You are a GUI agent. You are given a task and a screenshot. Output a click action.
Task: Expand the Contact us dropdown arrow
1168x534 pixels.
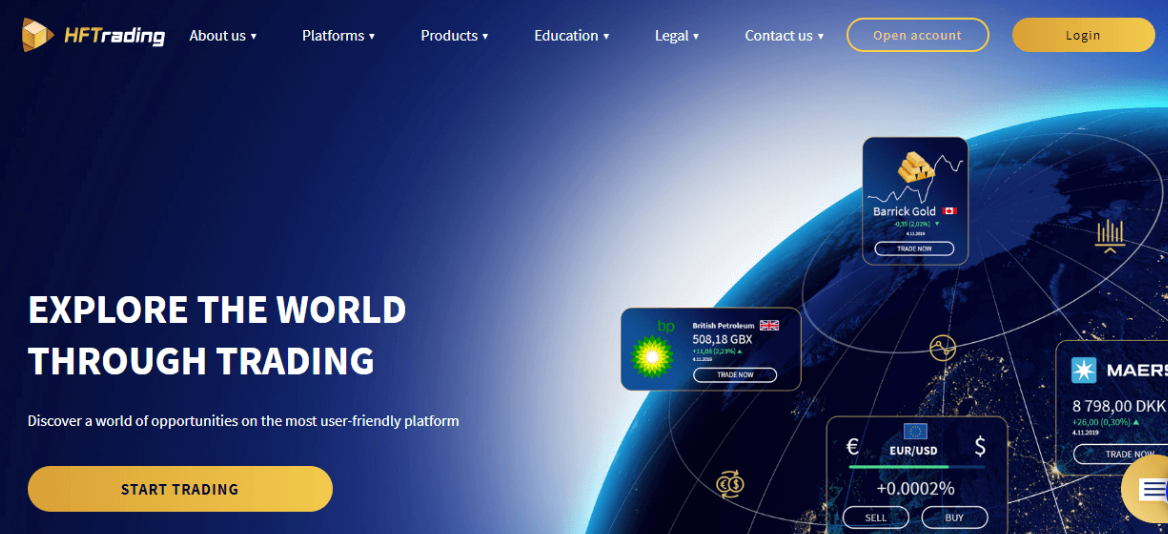pos(820,36)
